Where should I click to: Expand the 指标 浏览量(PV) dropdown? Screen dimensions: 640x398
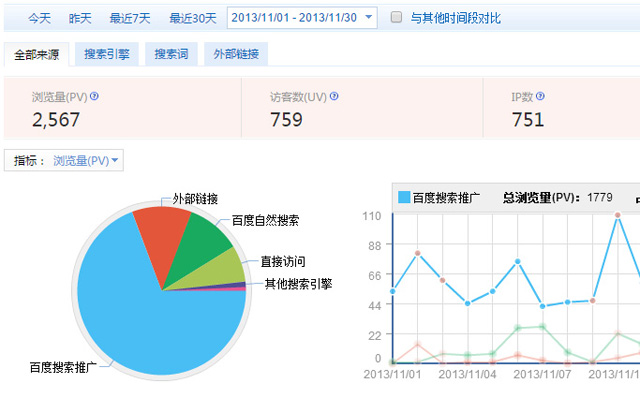coord(64,160)
